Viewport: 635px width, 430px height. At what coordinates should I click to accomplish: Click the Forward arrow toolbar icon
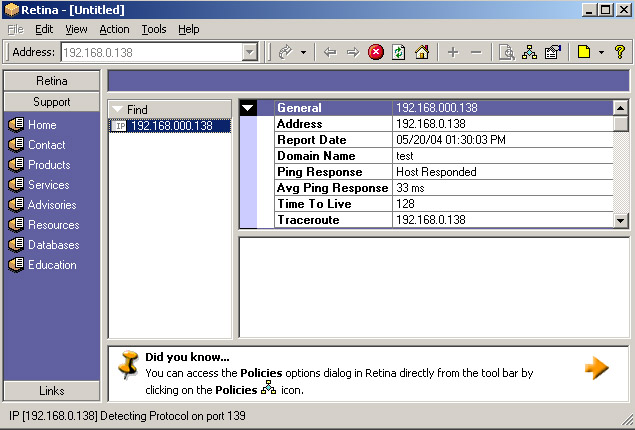pos(353,52)
